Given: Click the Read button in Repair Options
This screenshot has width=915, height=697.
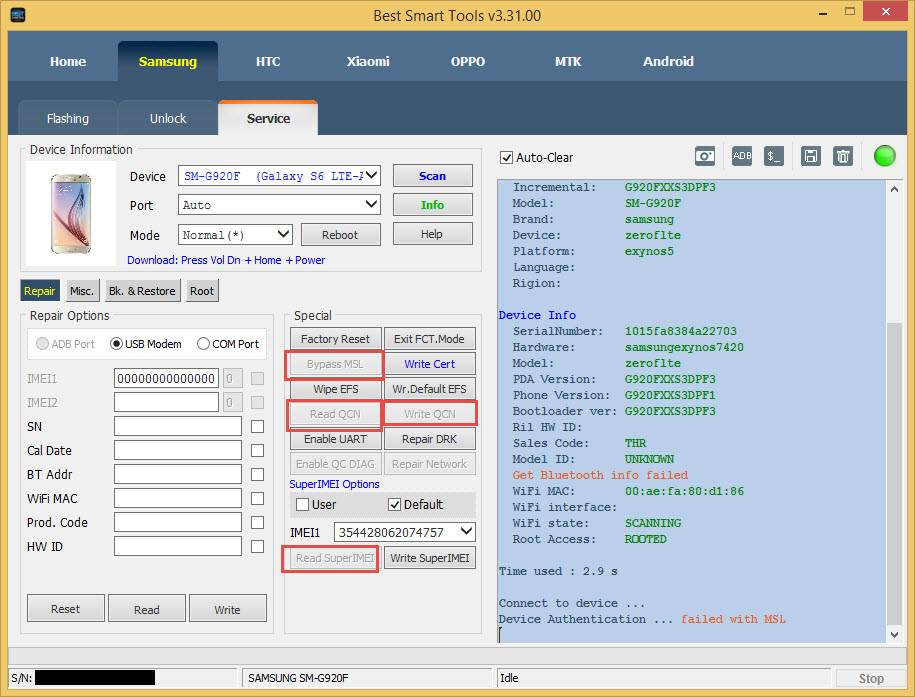Looking at the screenshot, I should click(146, 609).
